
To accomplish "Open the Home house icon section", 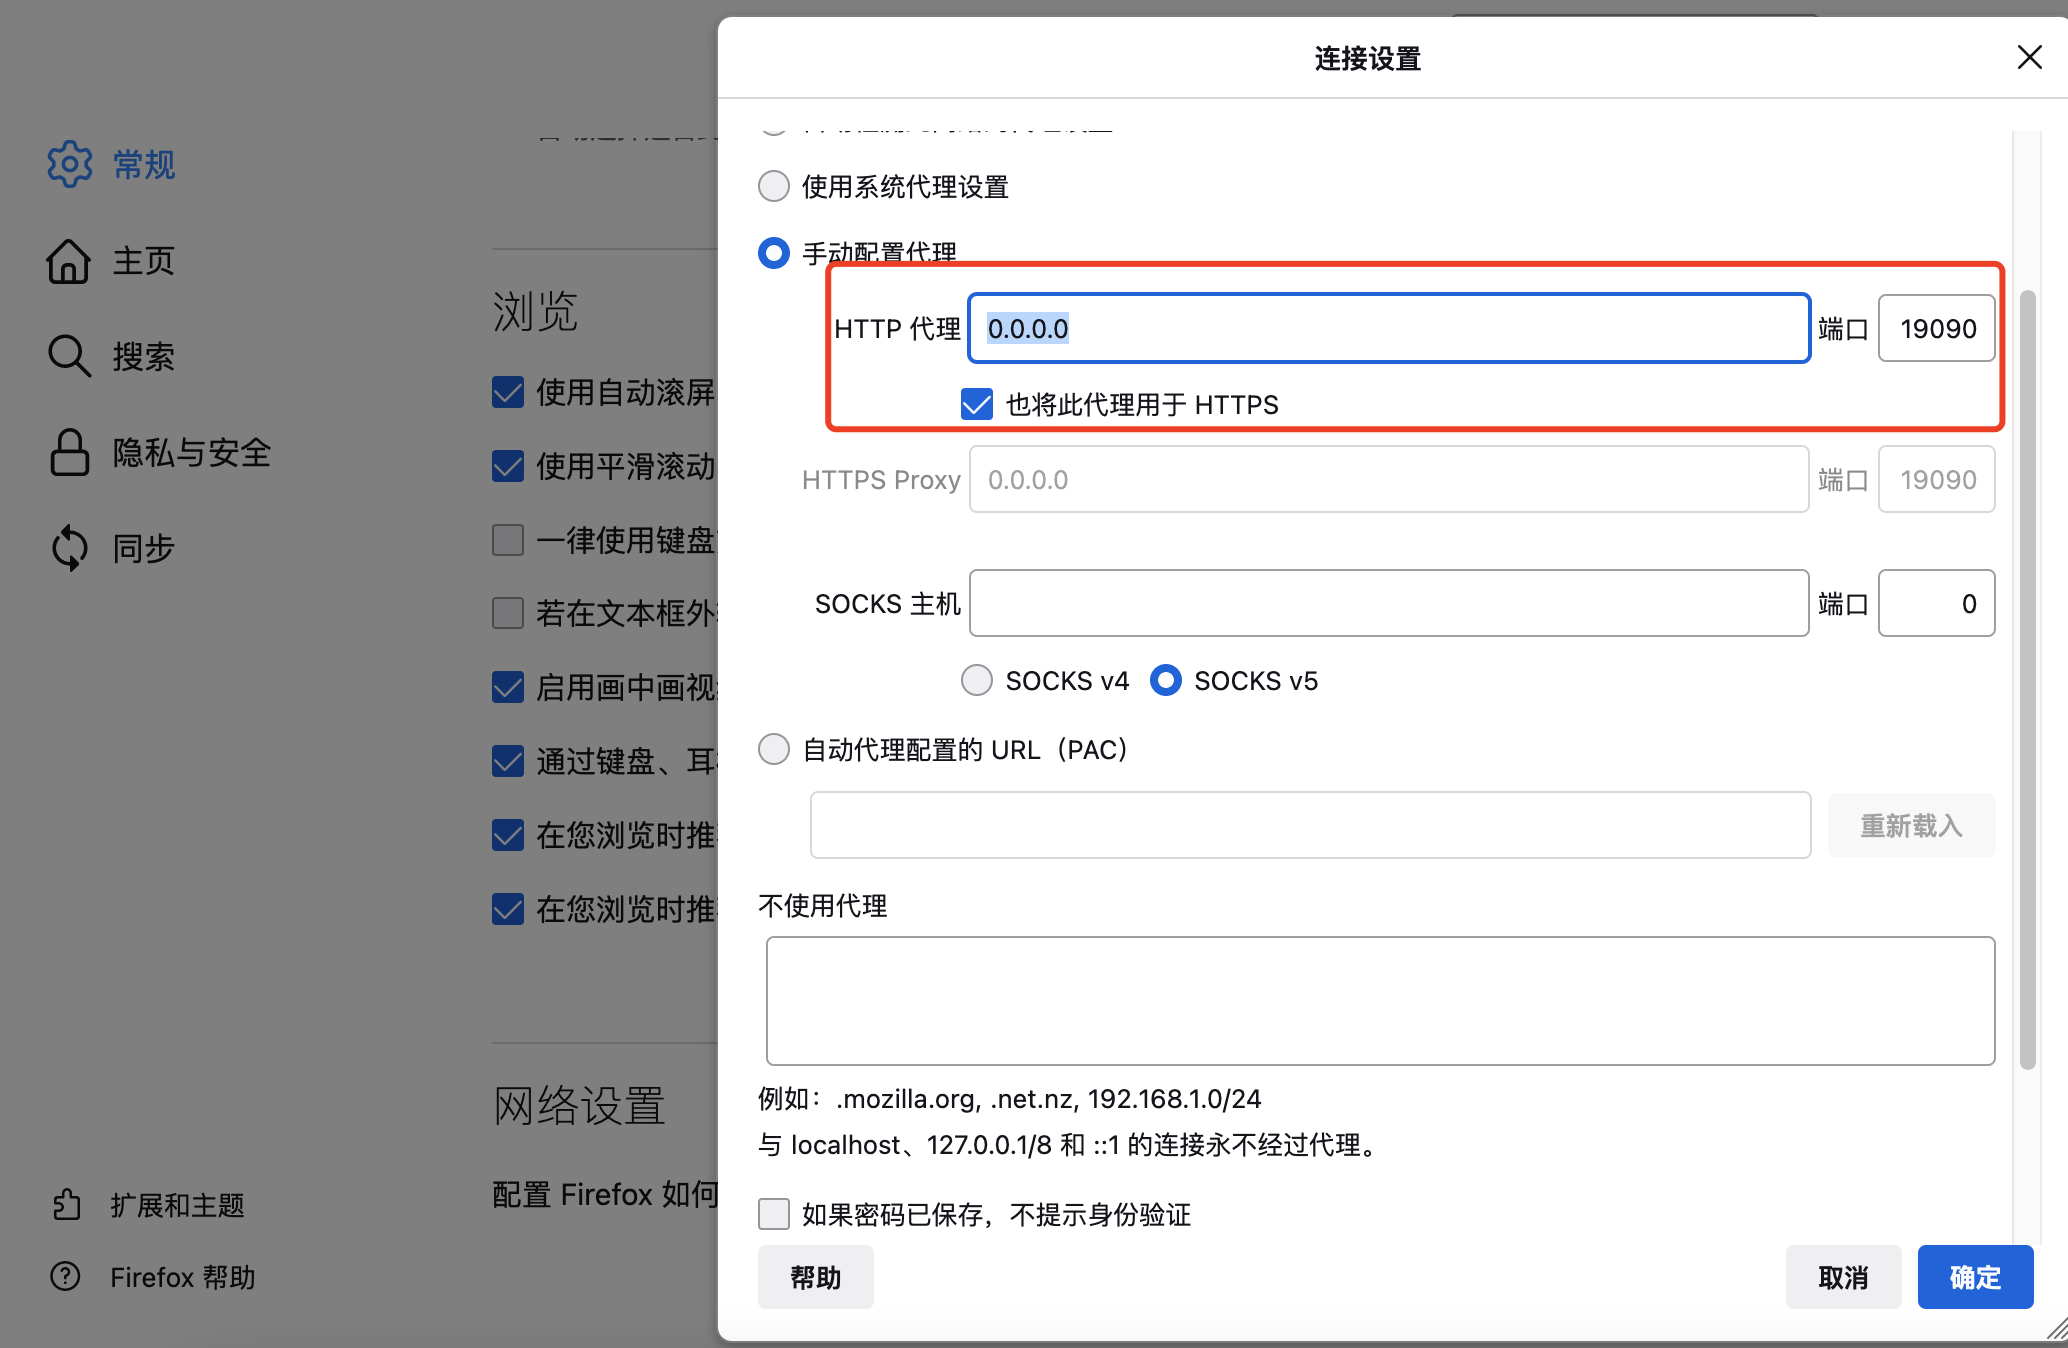I will (69, 261).
